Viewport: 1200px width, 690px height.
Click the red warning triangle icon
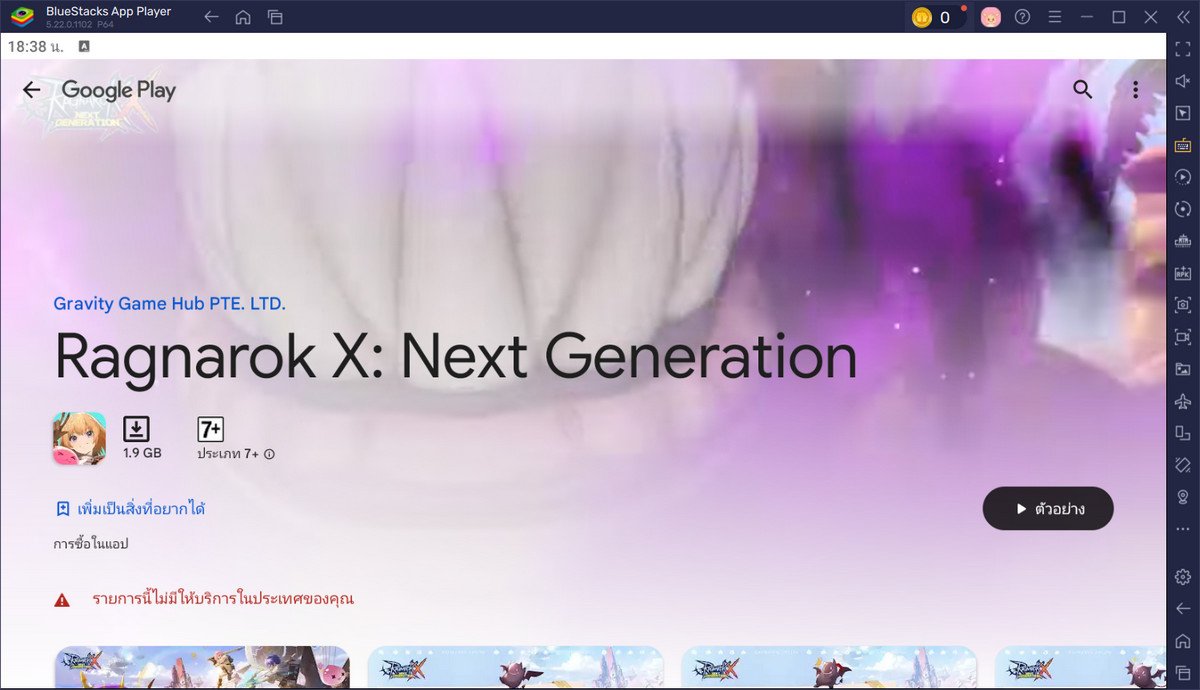[62, 600]
